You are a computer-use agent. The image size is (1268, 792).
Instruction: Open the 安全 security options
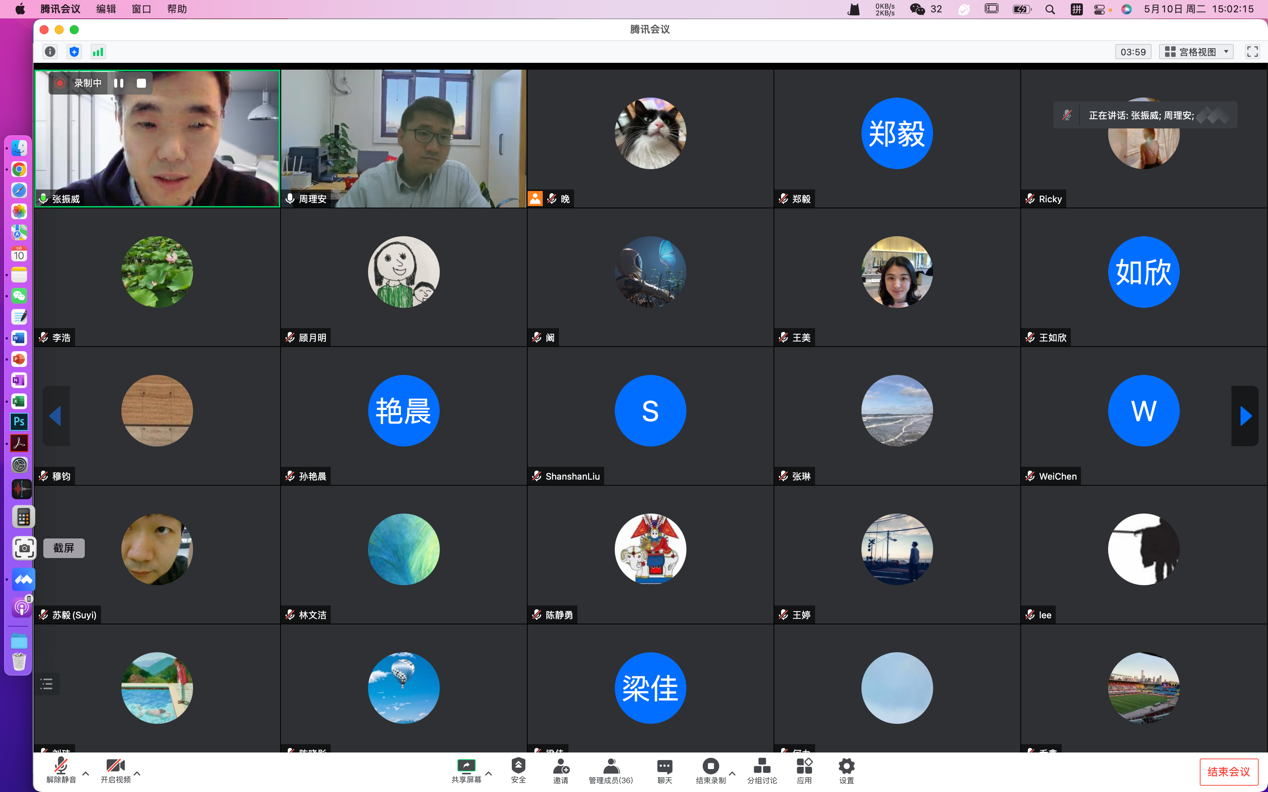coord(518,770)
